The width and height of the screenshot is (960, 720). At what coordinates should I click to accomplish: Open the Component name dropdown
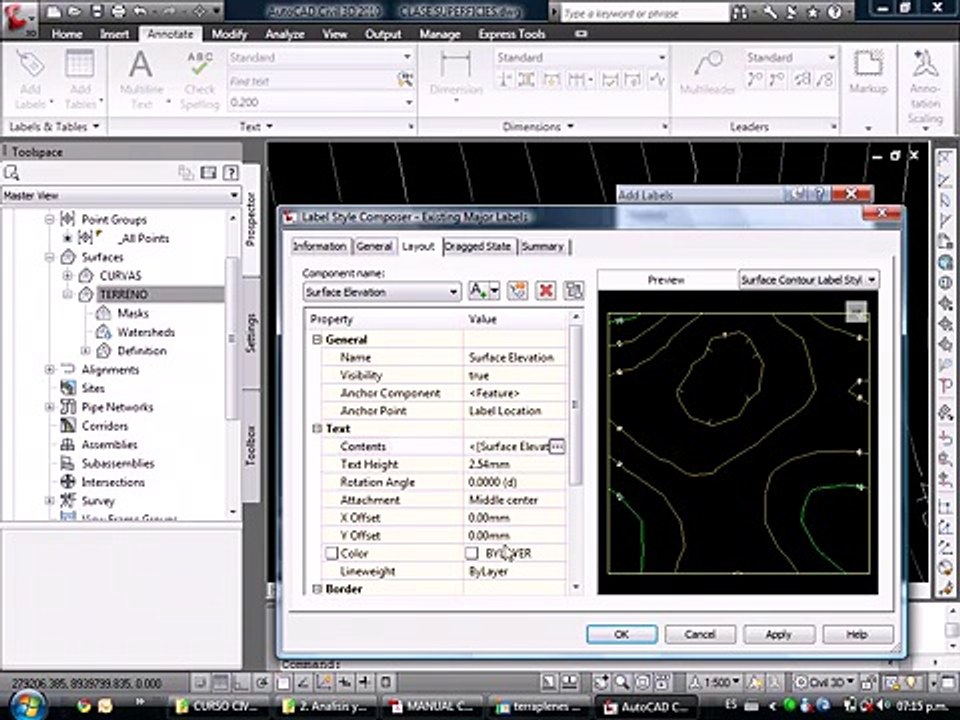[453, 292]
